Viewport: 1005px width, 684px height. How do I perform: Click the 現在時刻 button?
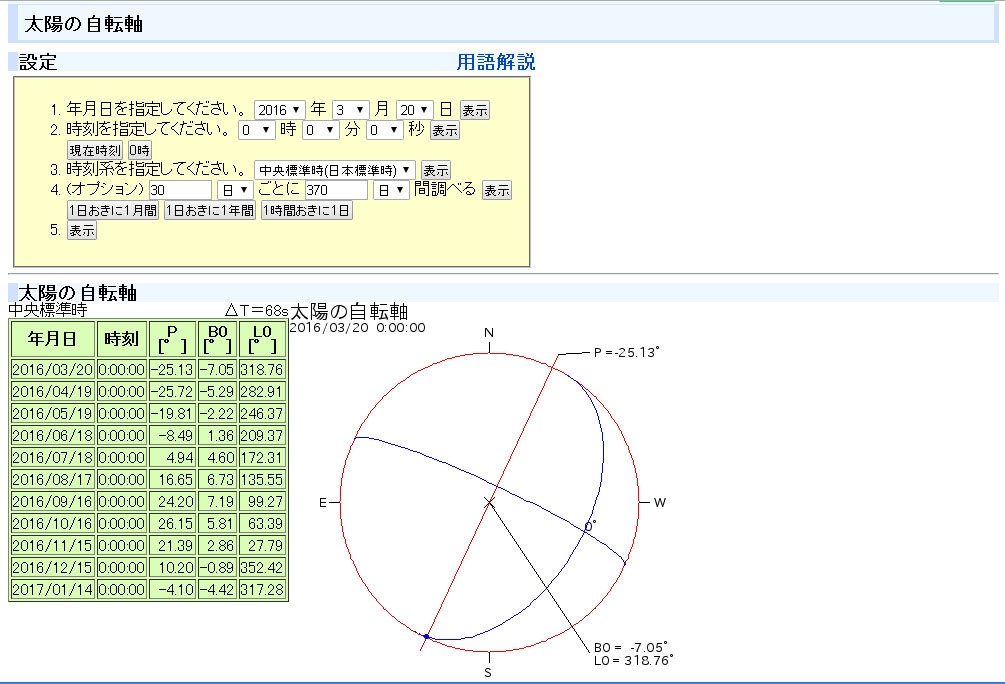95,150
